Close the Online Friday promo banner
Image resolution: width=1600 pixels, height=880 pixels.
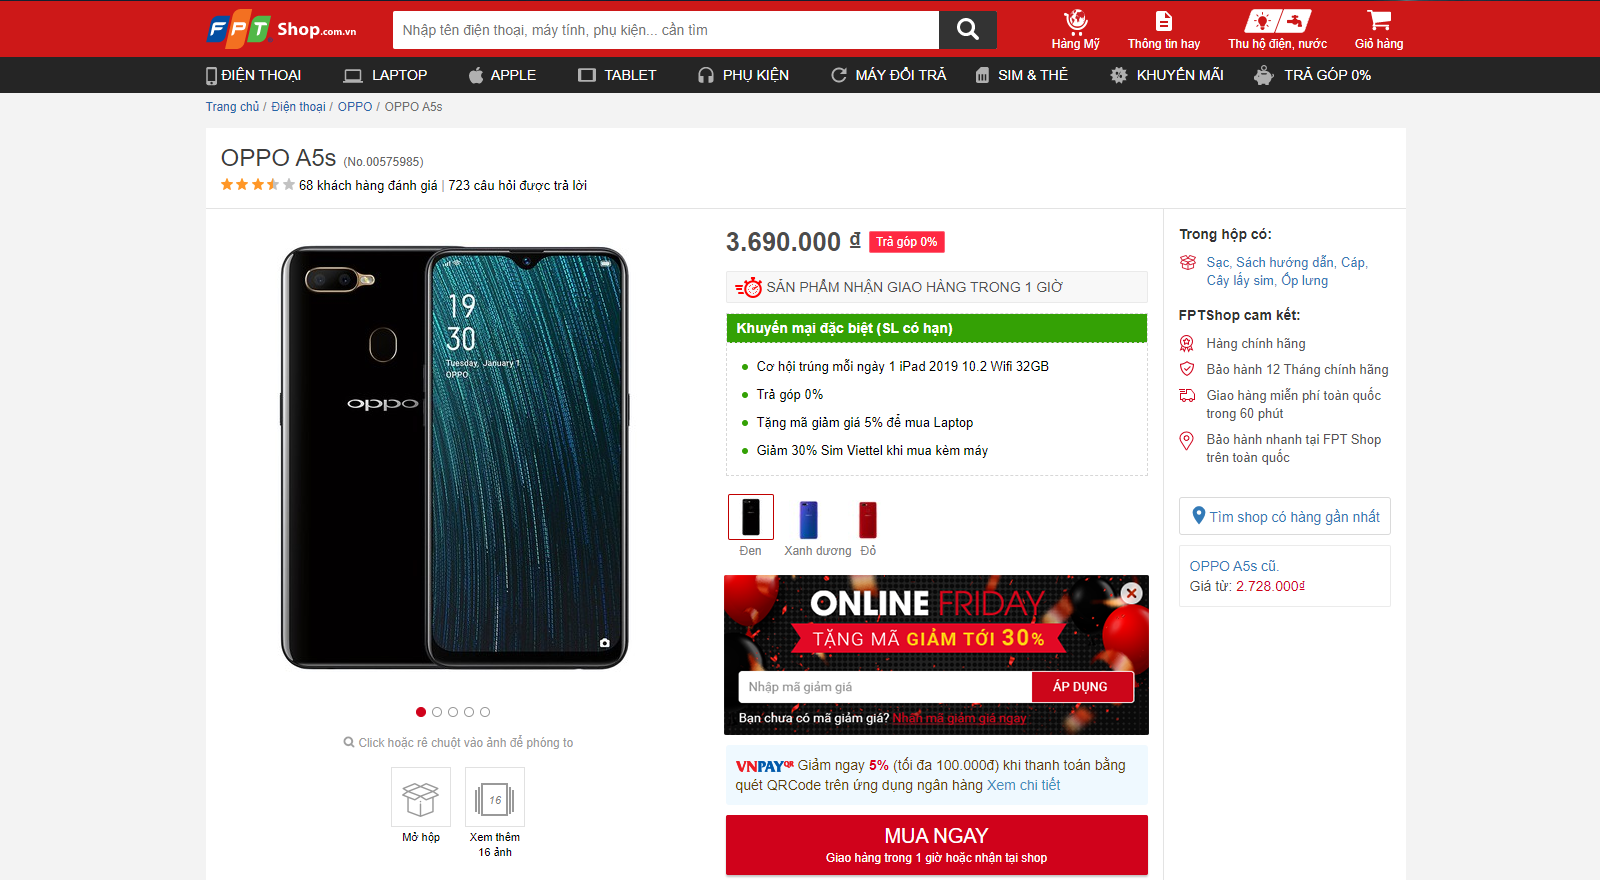pos(1131,593)
